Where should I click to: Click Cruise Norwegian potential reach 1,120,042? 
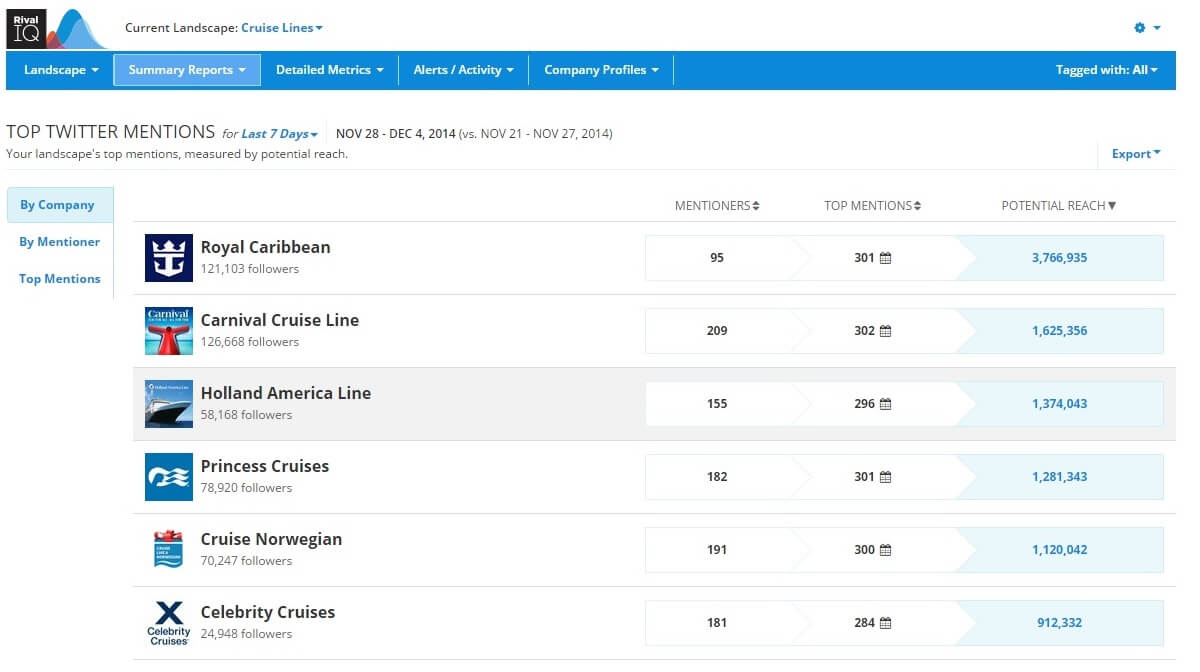click(1059, 550)
